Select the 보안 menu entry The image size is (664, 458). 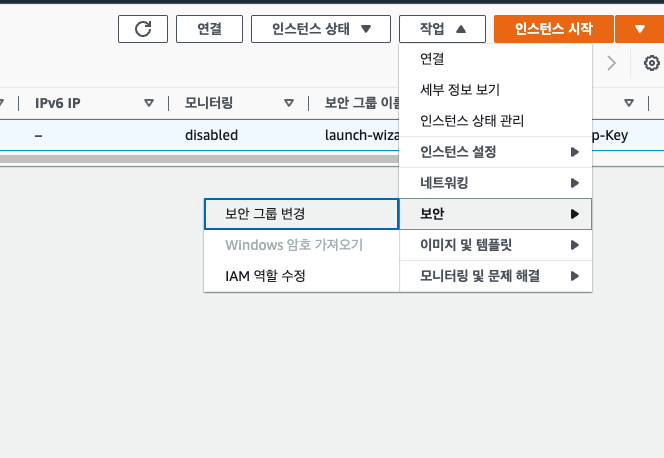coord(495,214)
